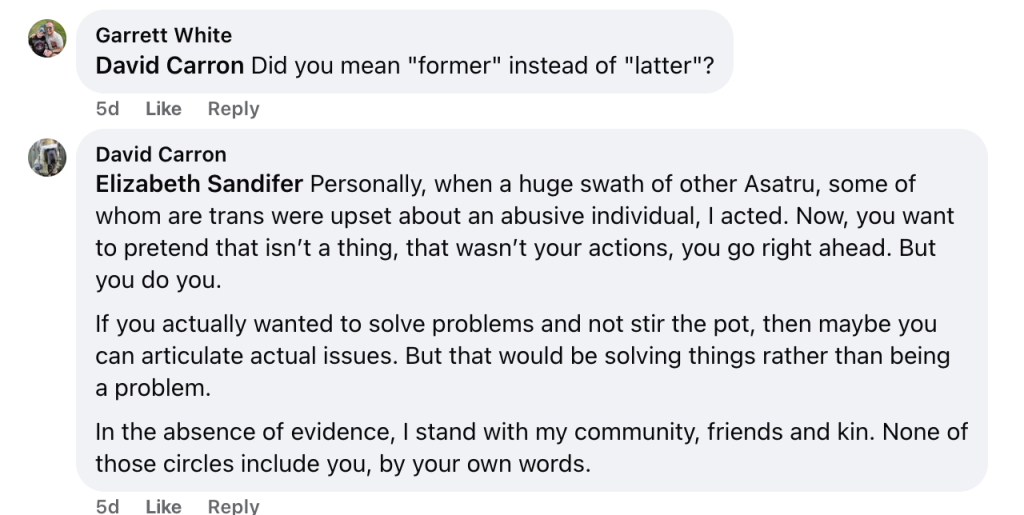Like Garrett White's comment
Viewport: 1024px width, 515px height.
(163, 109)
